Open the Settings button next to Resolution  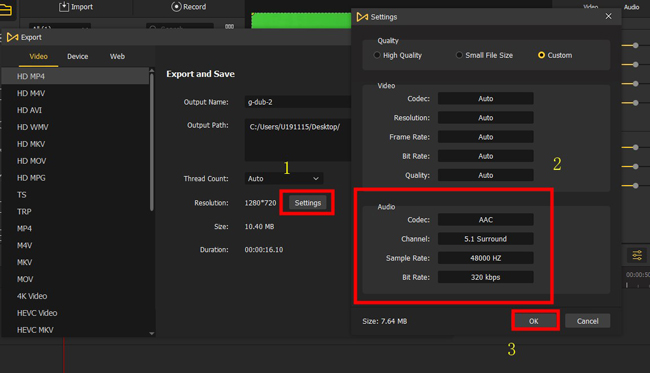(308, 203)
